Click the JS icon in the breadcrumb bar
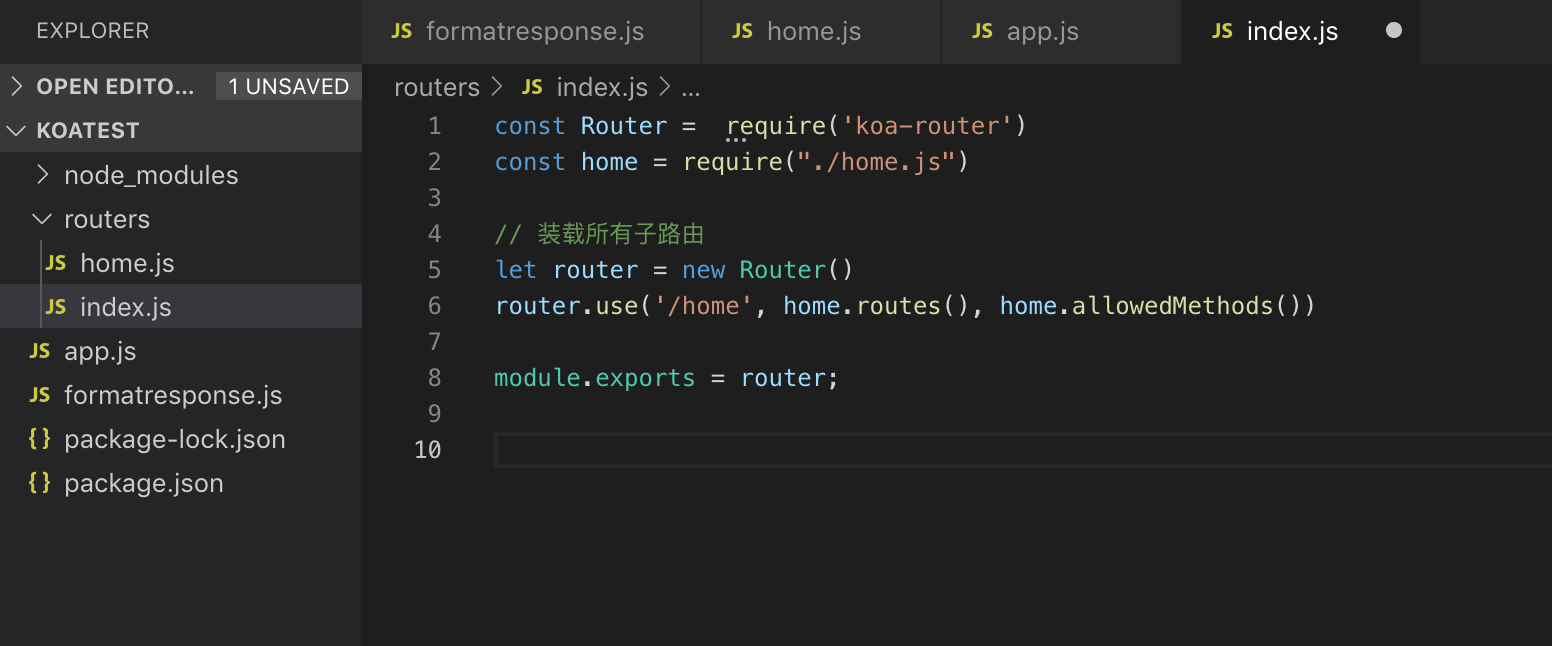Viewport: 1552px width, 646px height. click(x=532, y=87)
